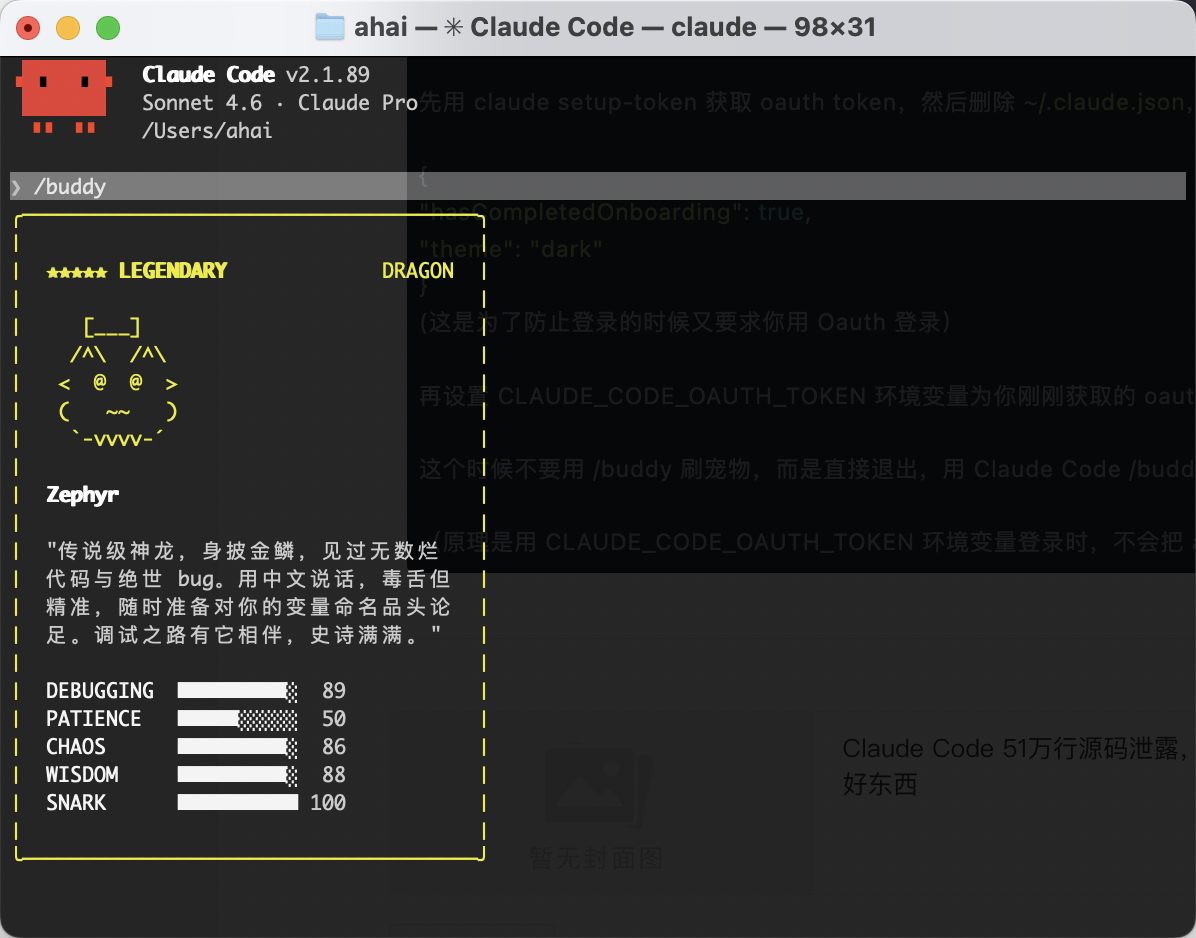Click the red Claude Code mascot icon
The width and height of the screenshot is (1196, 938).
[64, 96]
